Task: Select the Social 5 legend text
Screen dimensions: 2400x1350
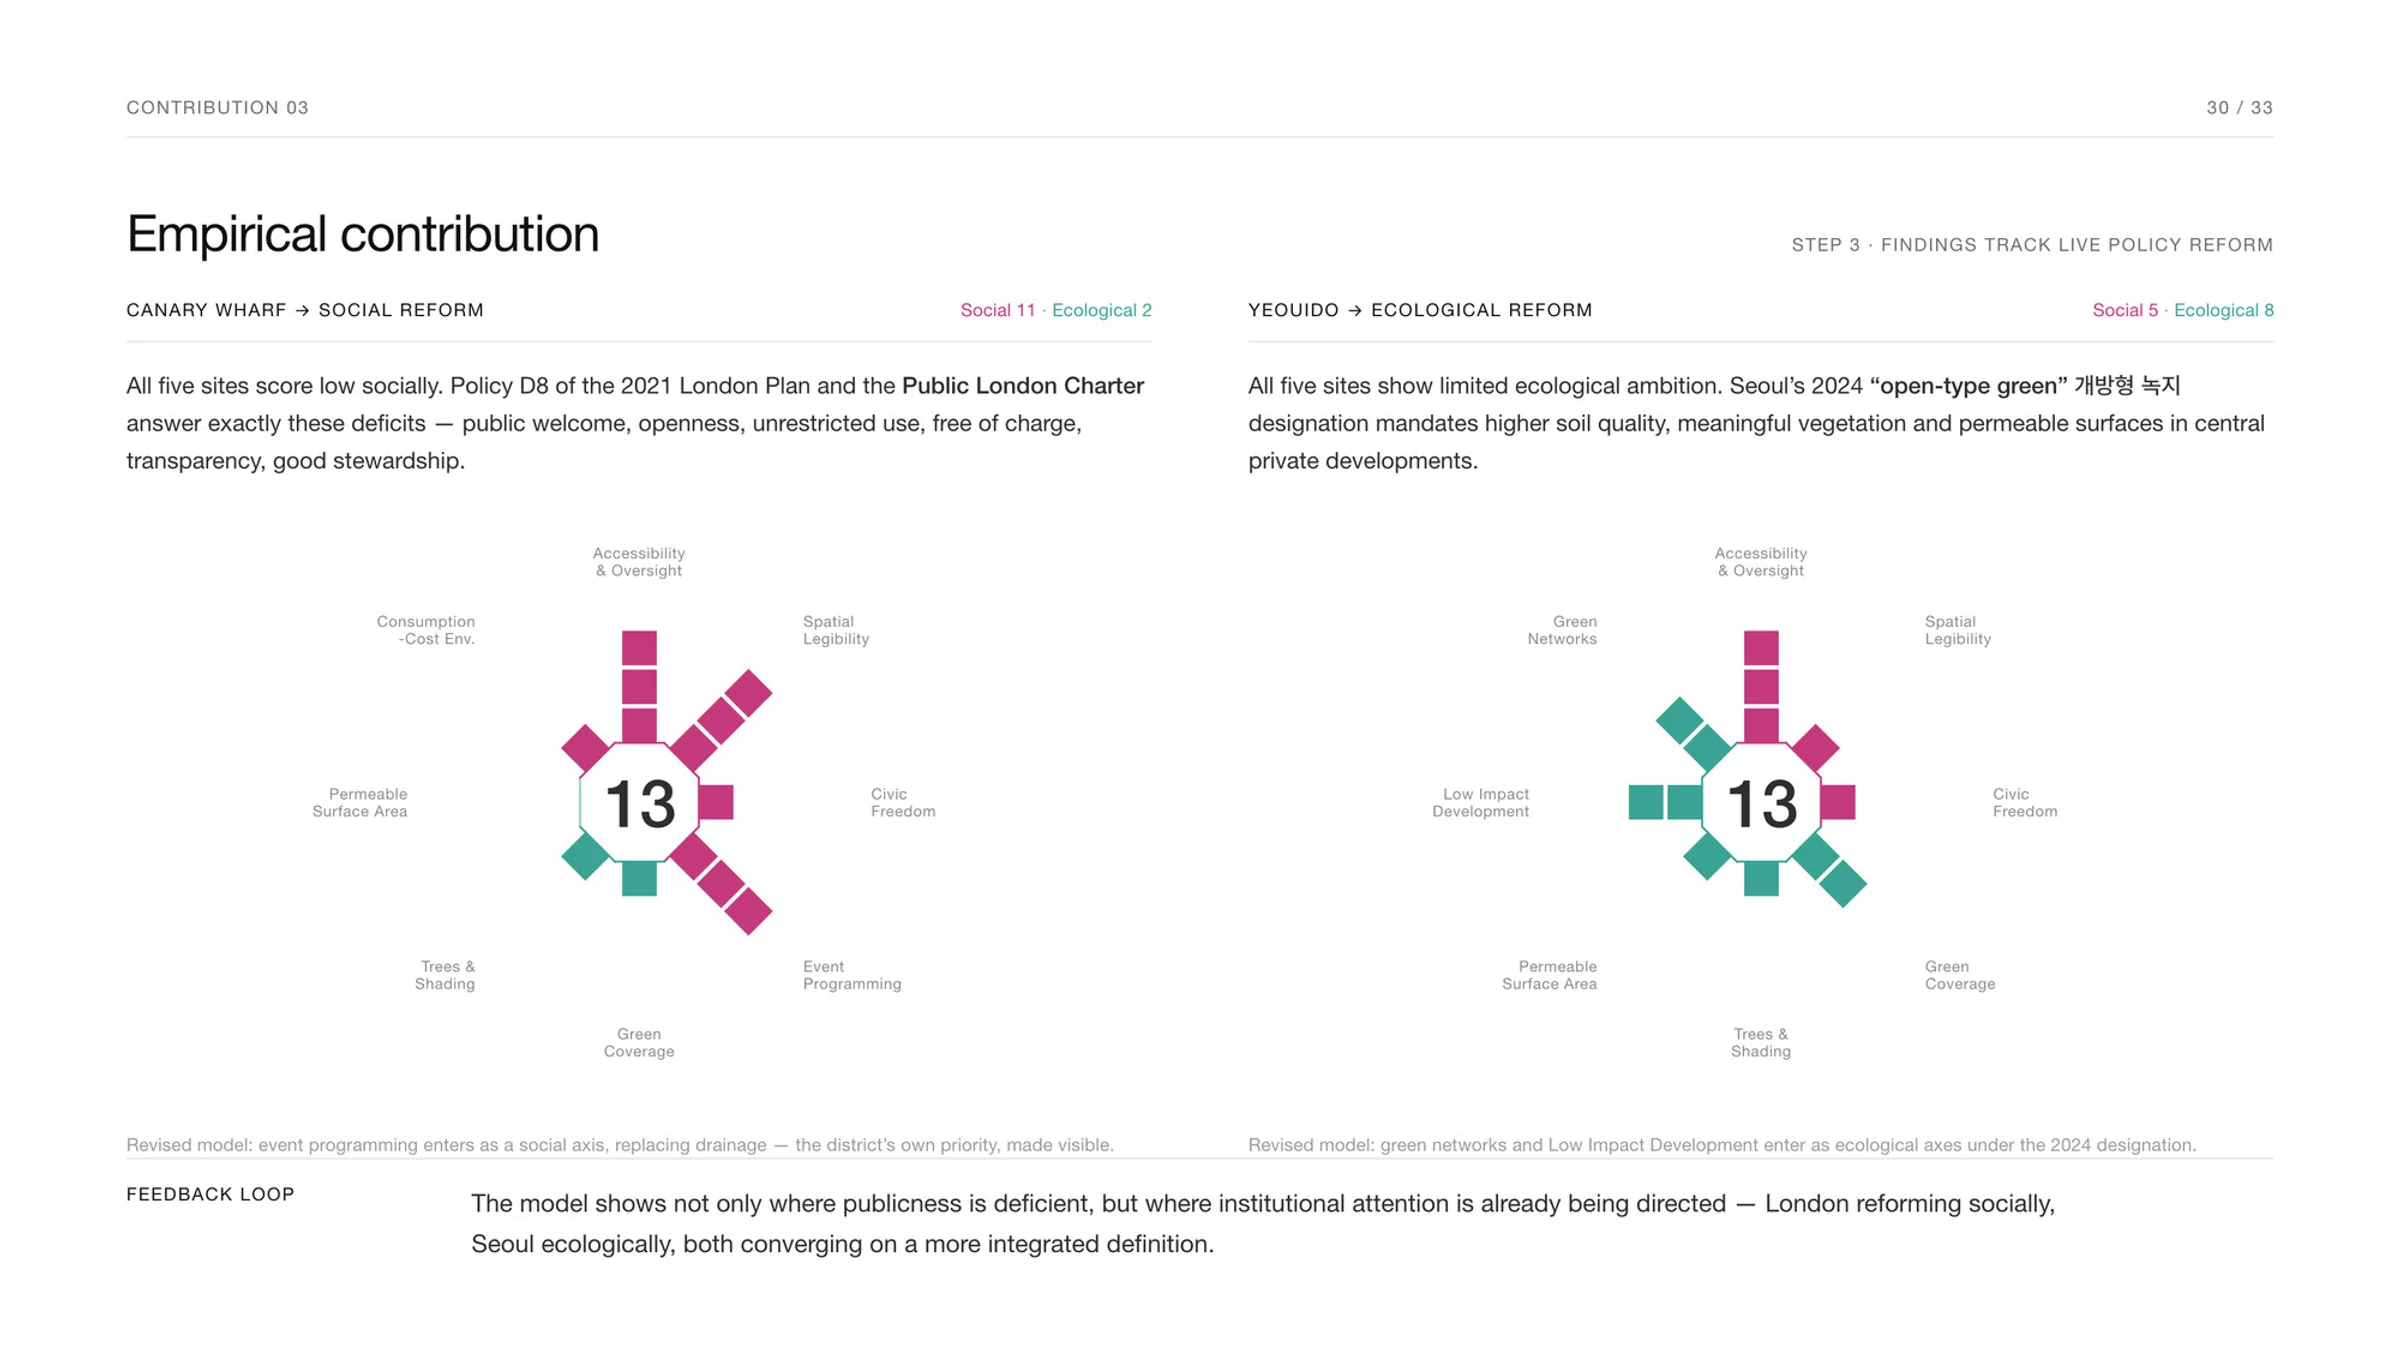Action: coord(2125,310)
